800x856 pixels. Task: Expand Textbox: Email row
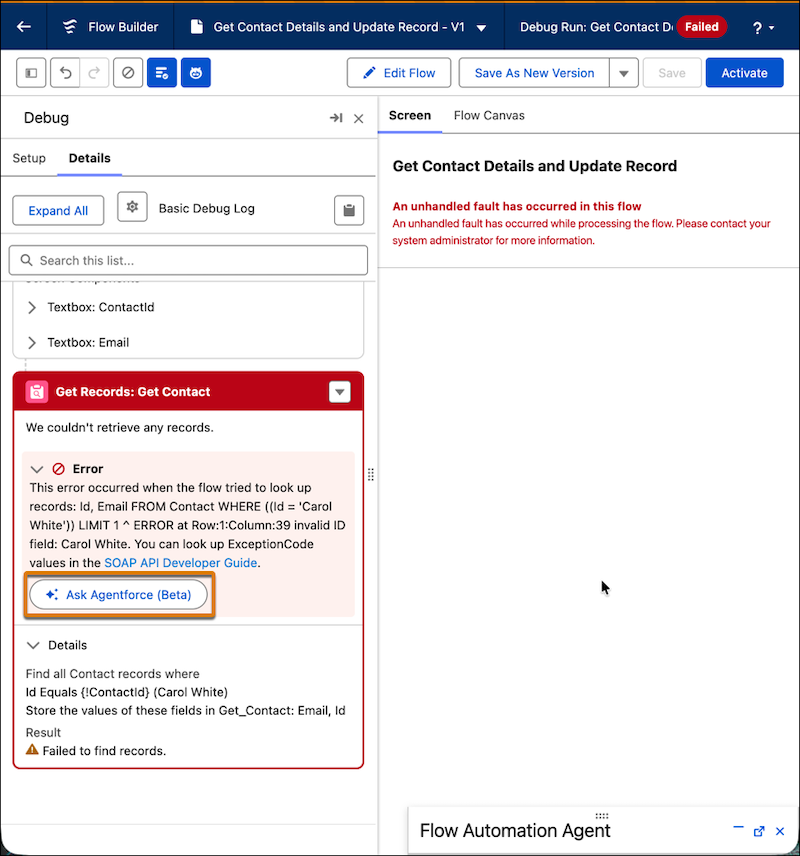32,343
